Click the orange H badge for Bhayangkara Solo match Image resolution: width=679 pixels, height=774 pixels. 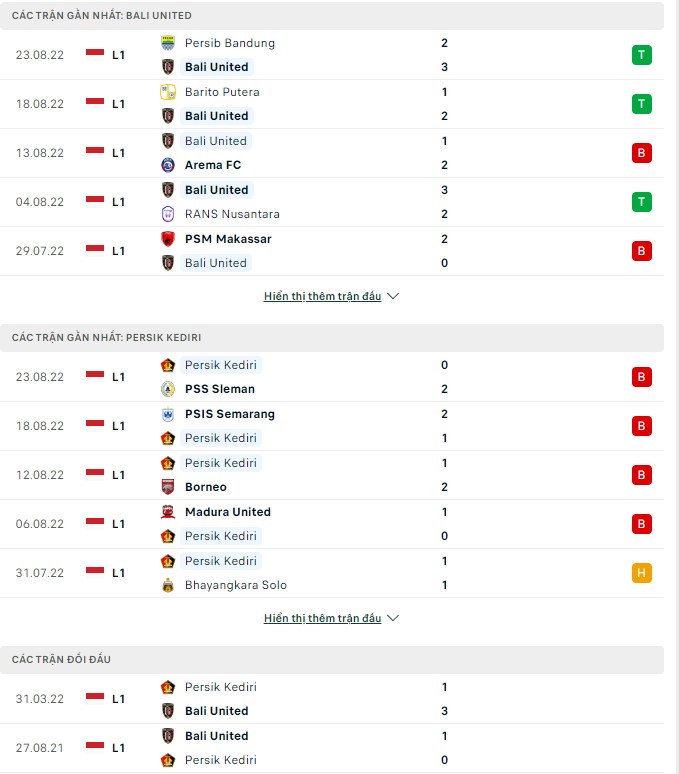641,573
